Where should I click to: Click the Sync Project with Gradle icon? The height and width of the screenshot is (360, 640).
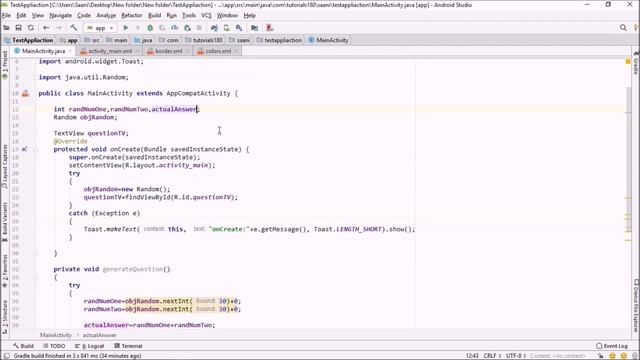(214, 28)
